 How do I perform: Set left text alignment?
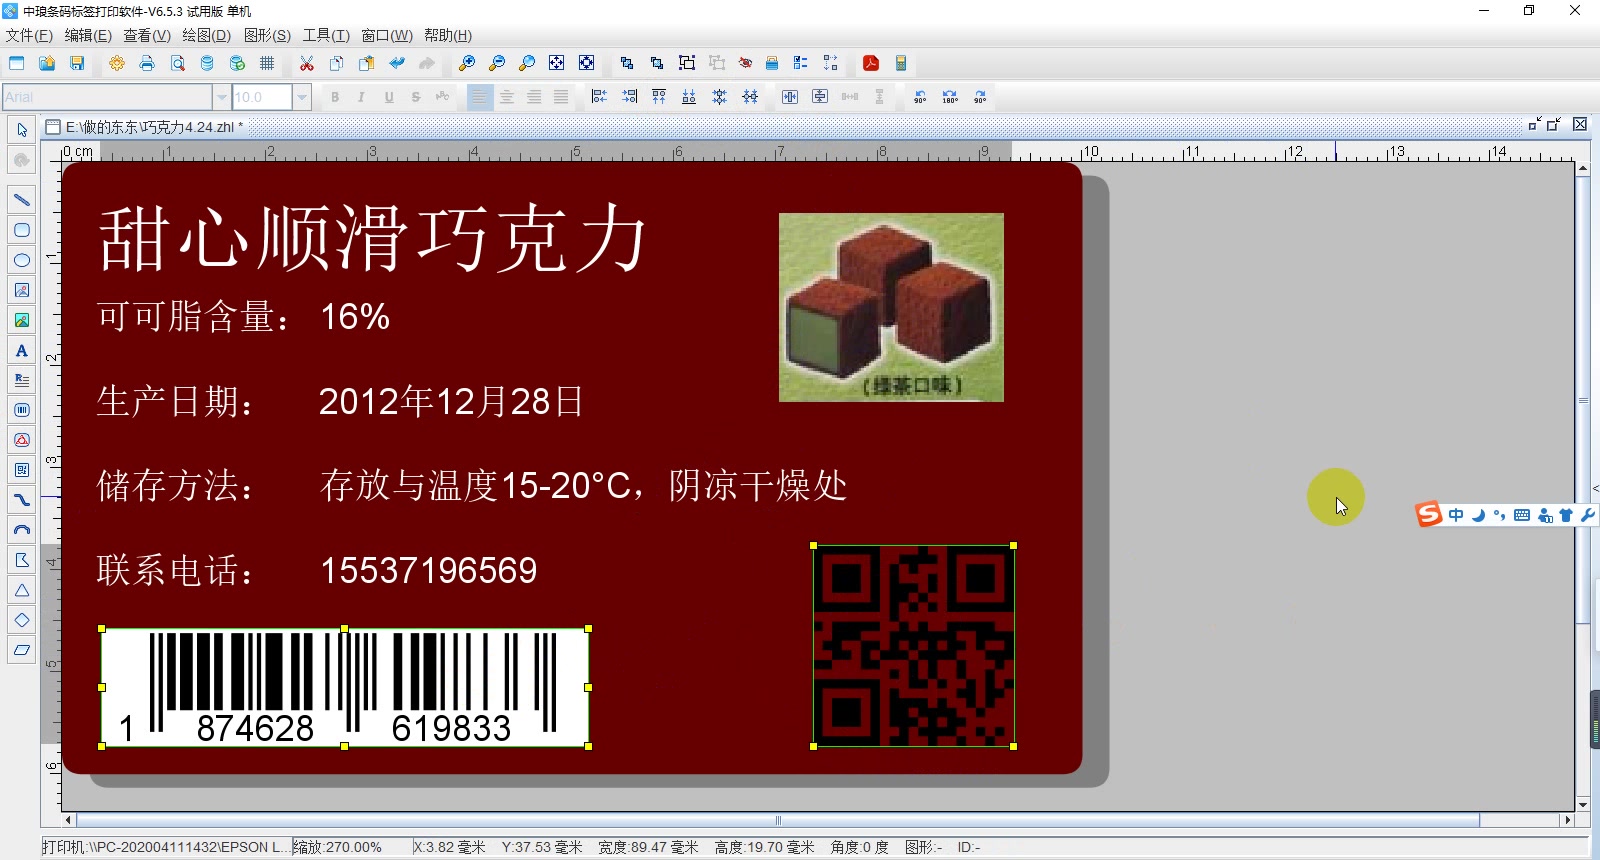click(x=480, y=97)
